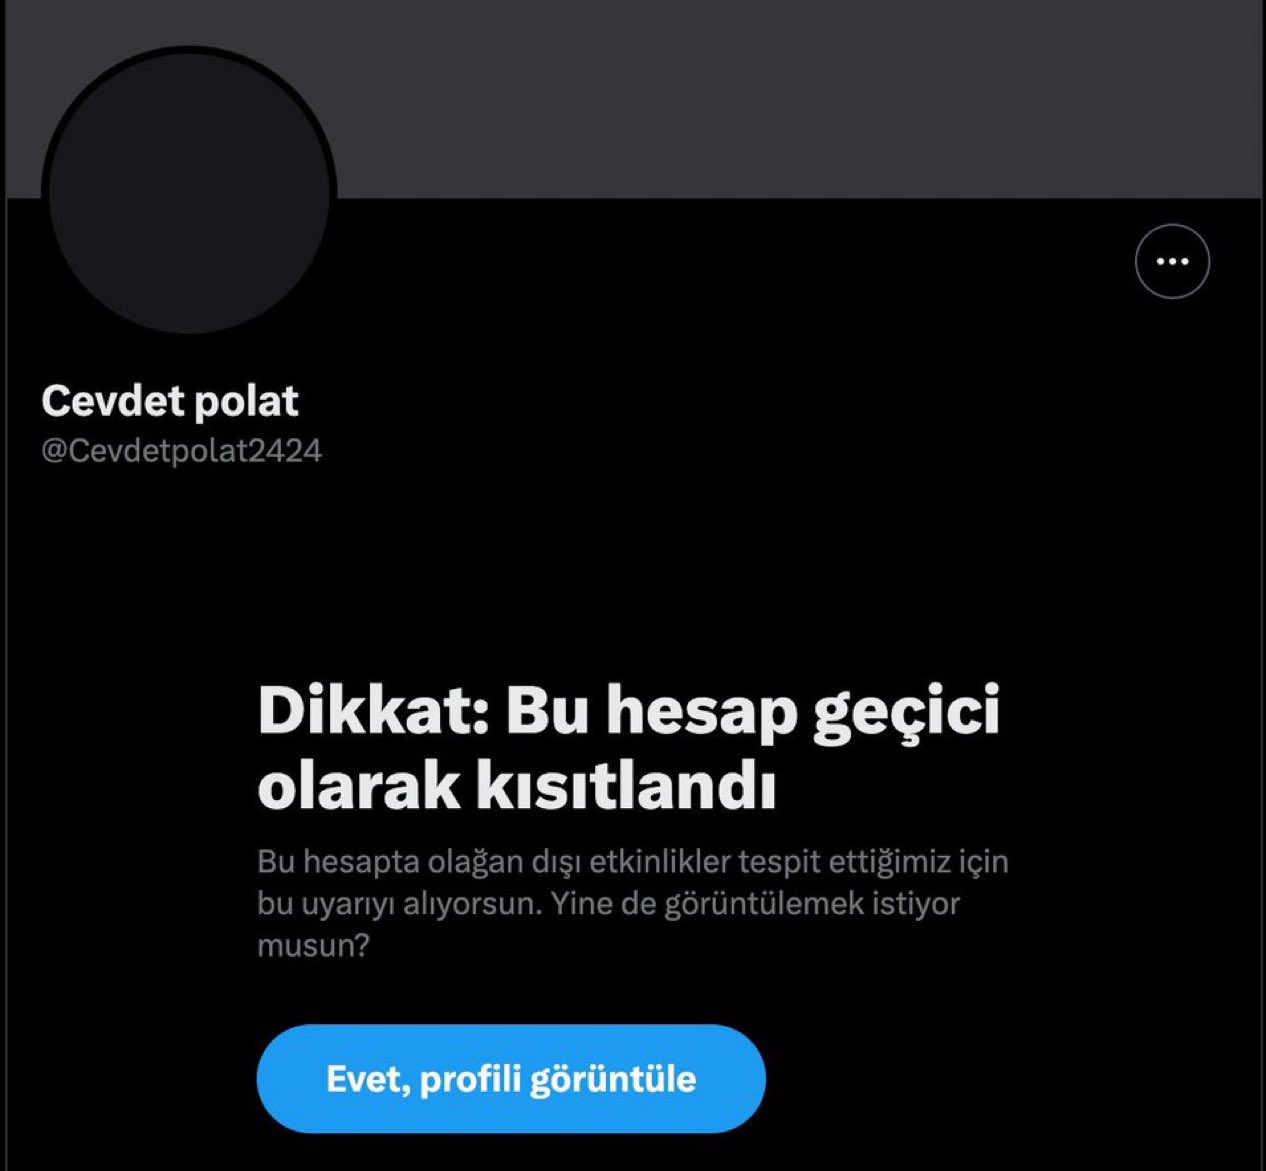The width and height of the screenshot is (1266, 1171).
Task: Click the word 'musun?' ending the description
Action: click(x=314, y=945)
